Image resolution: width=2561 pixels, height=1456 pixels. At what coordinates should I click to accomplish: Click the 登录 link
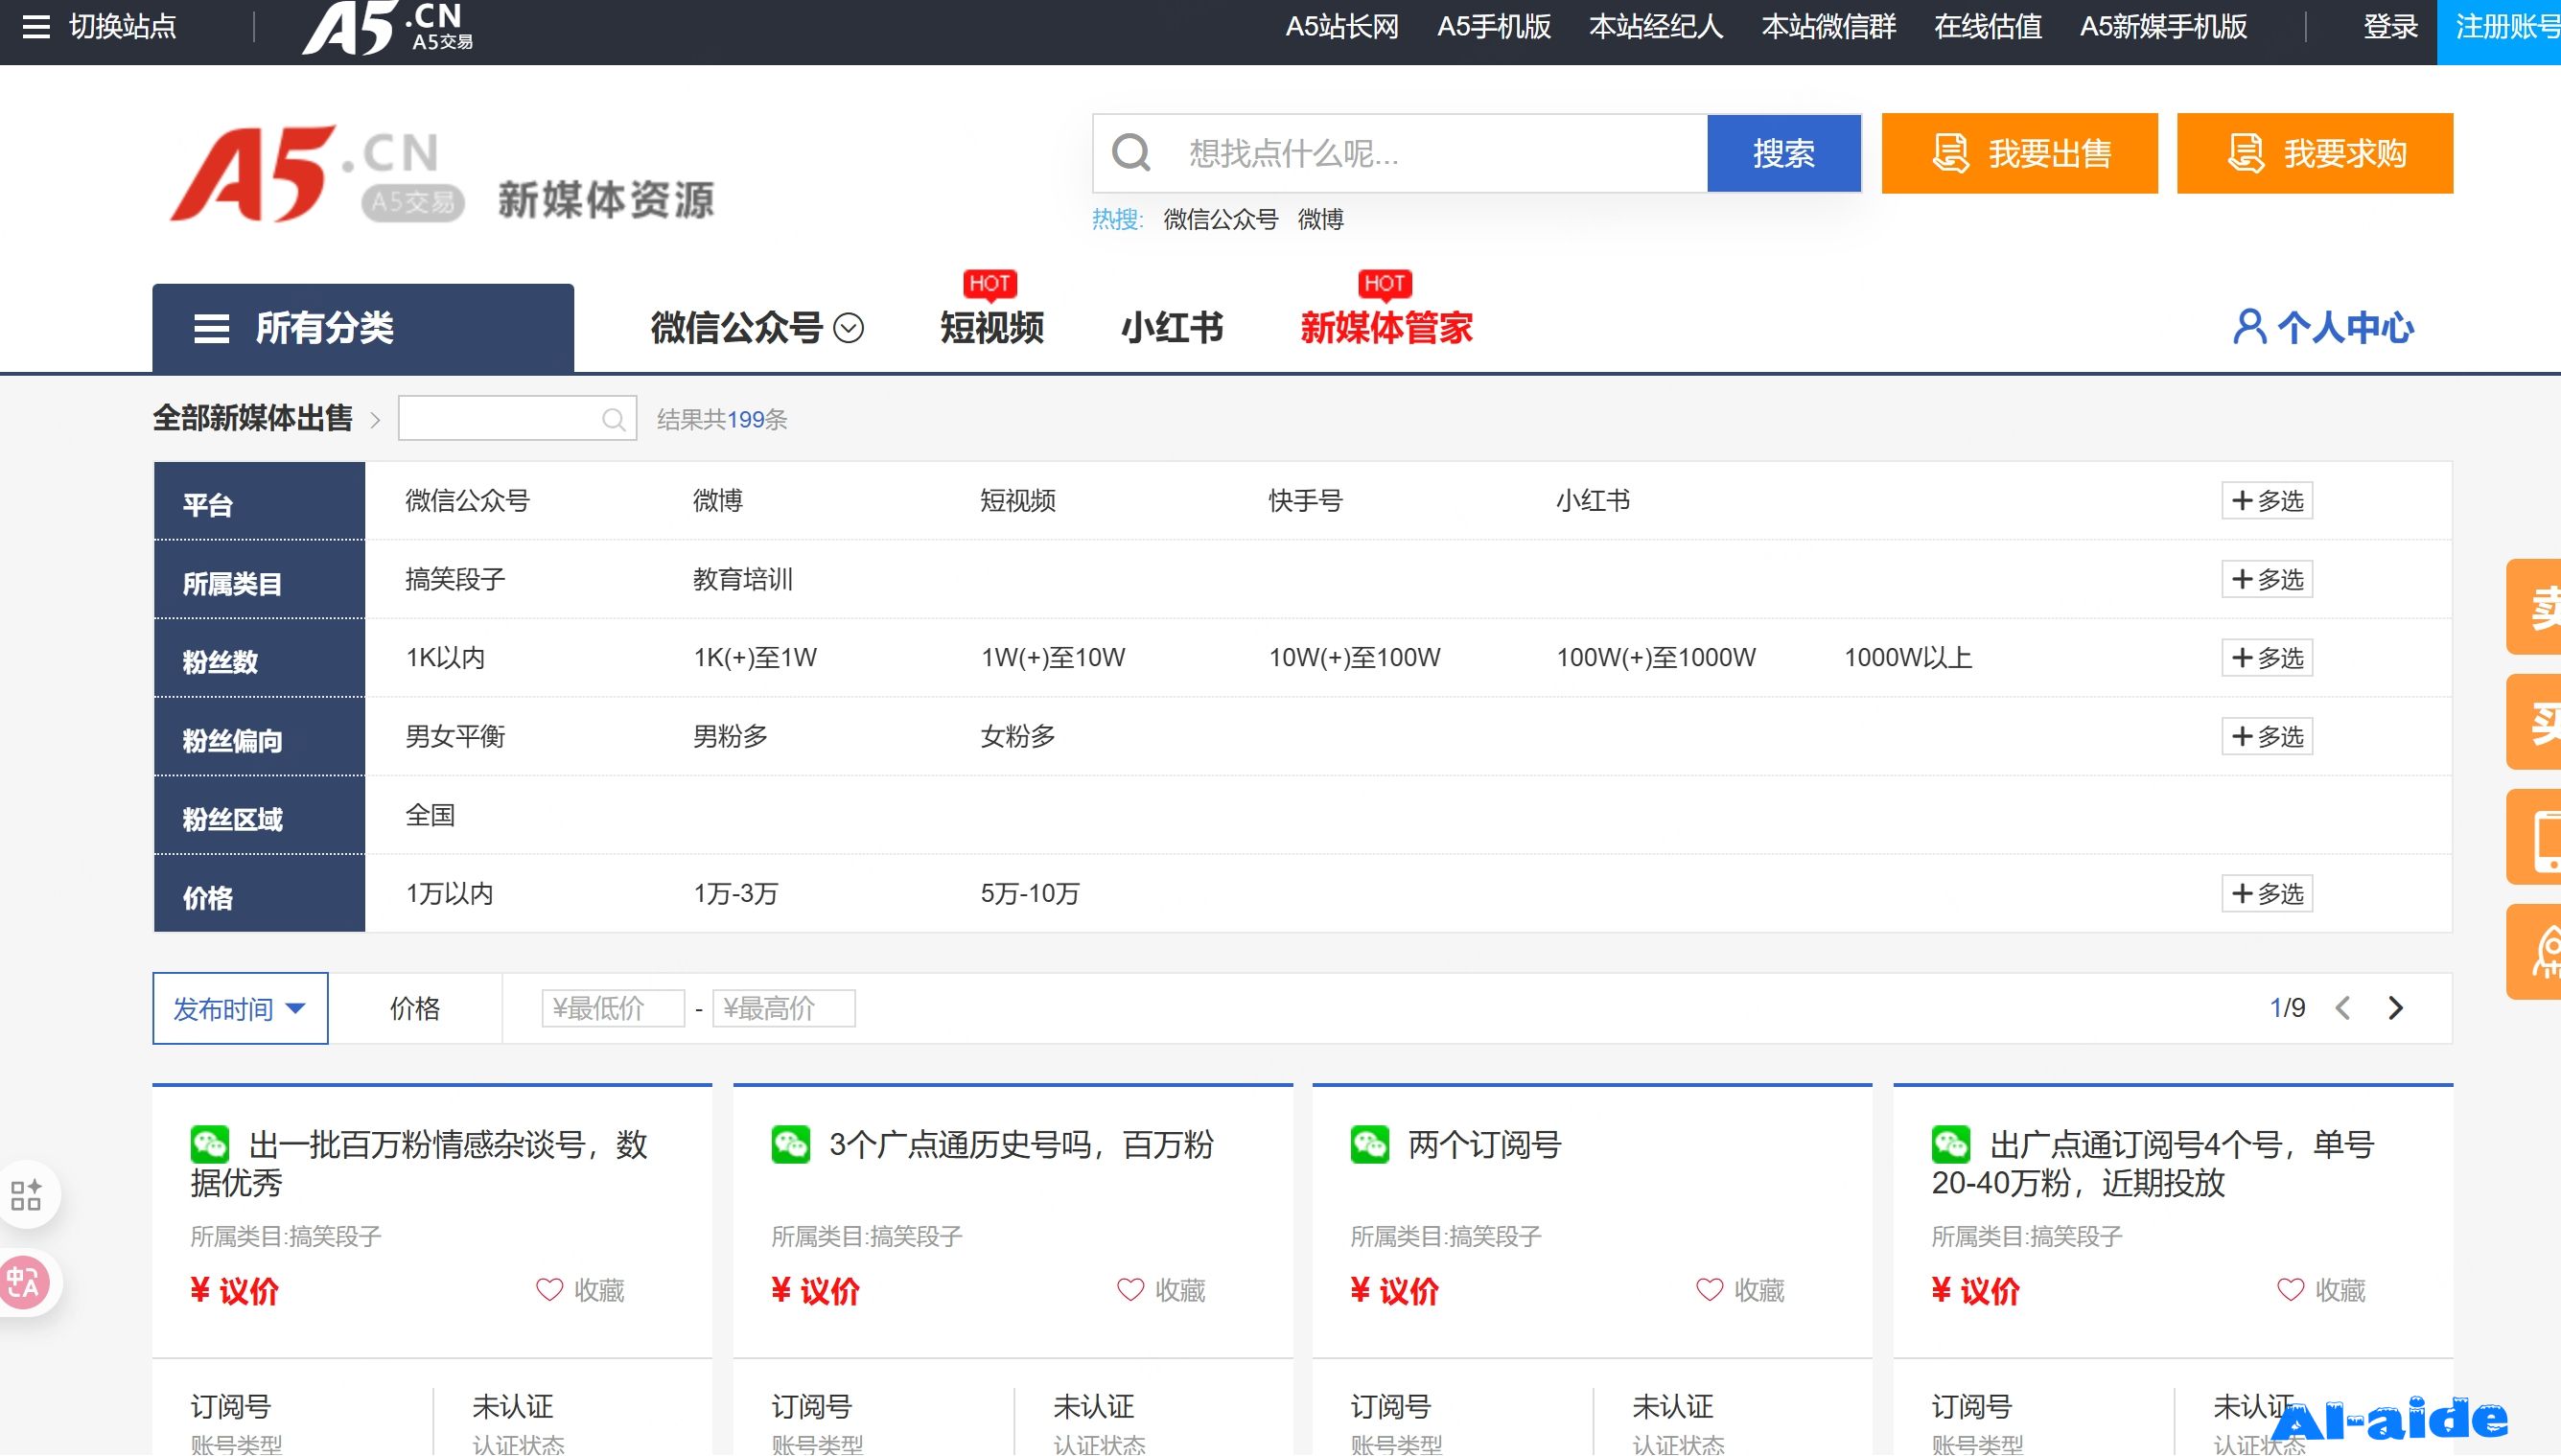click(x=2390, y=27)
